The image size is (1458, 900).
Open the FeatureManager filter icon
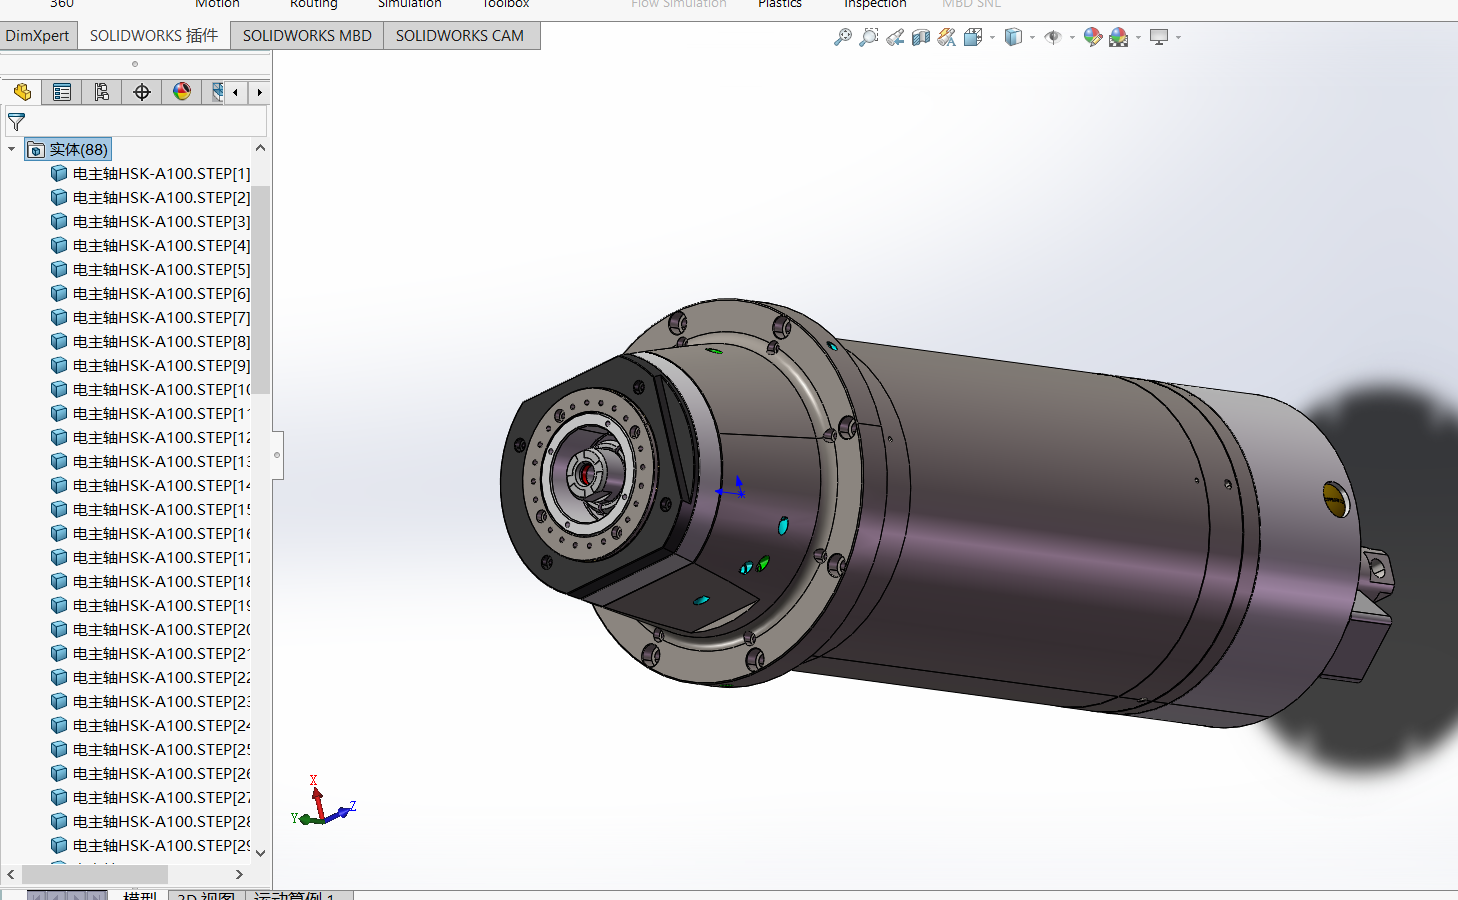pos(16,121)
